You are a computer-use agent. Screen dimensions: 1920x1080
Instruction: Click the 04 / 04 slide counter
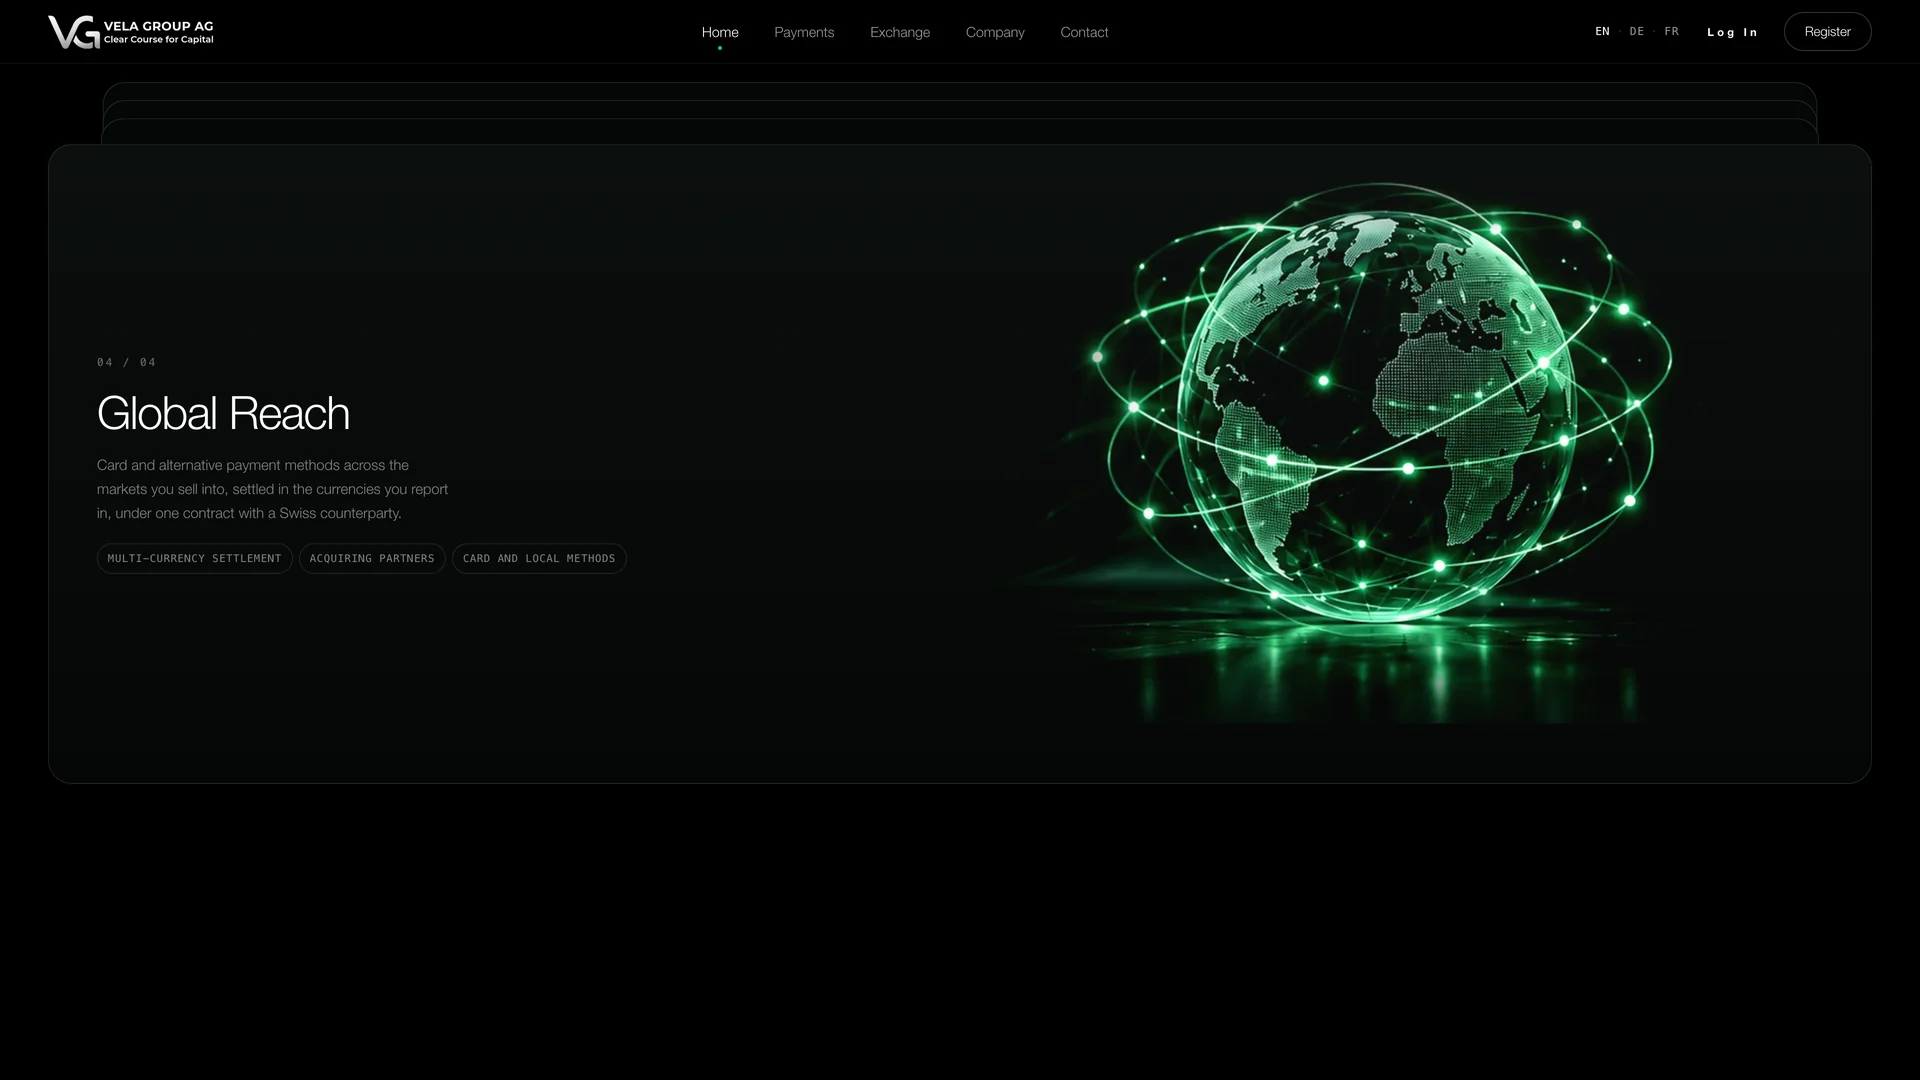click(127, 362)
